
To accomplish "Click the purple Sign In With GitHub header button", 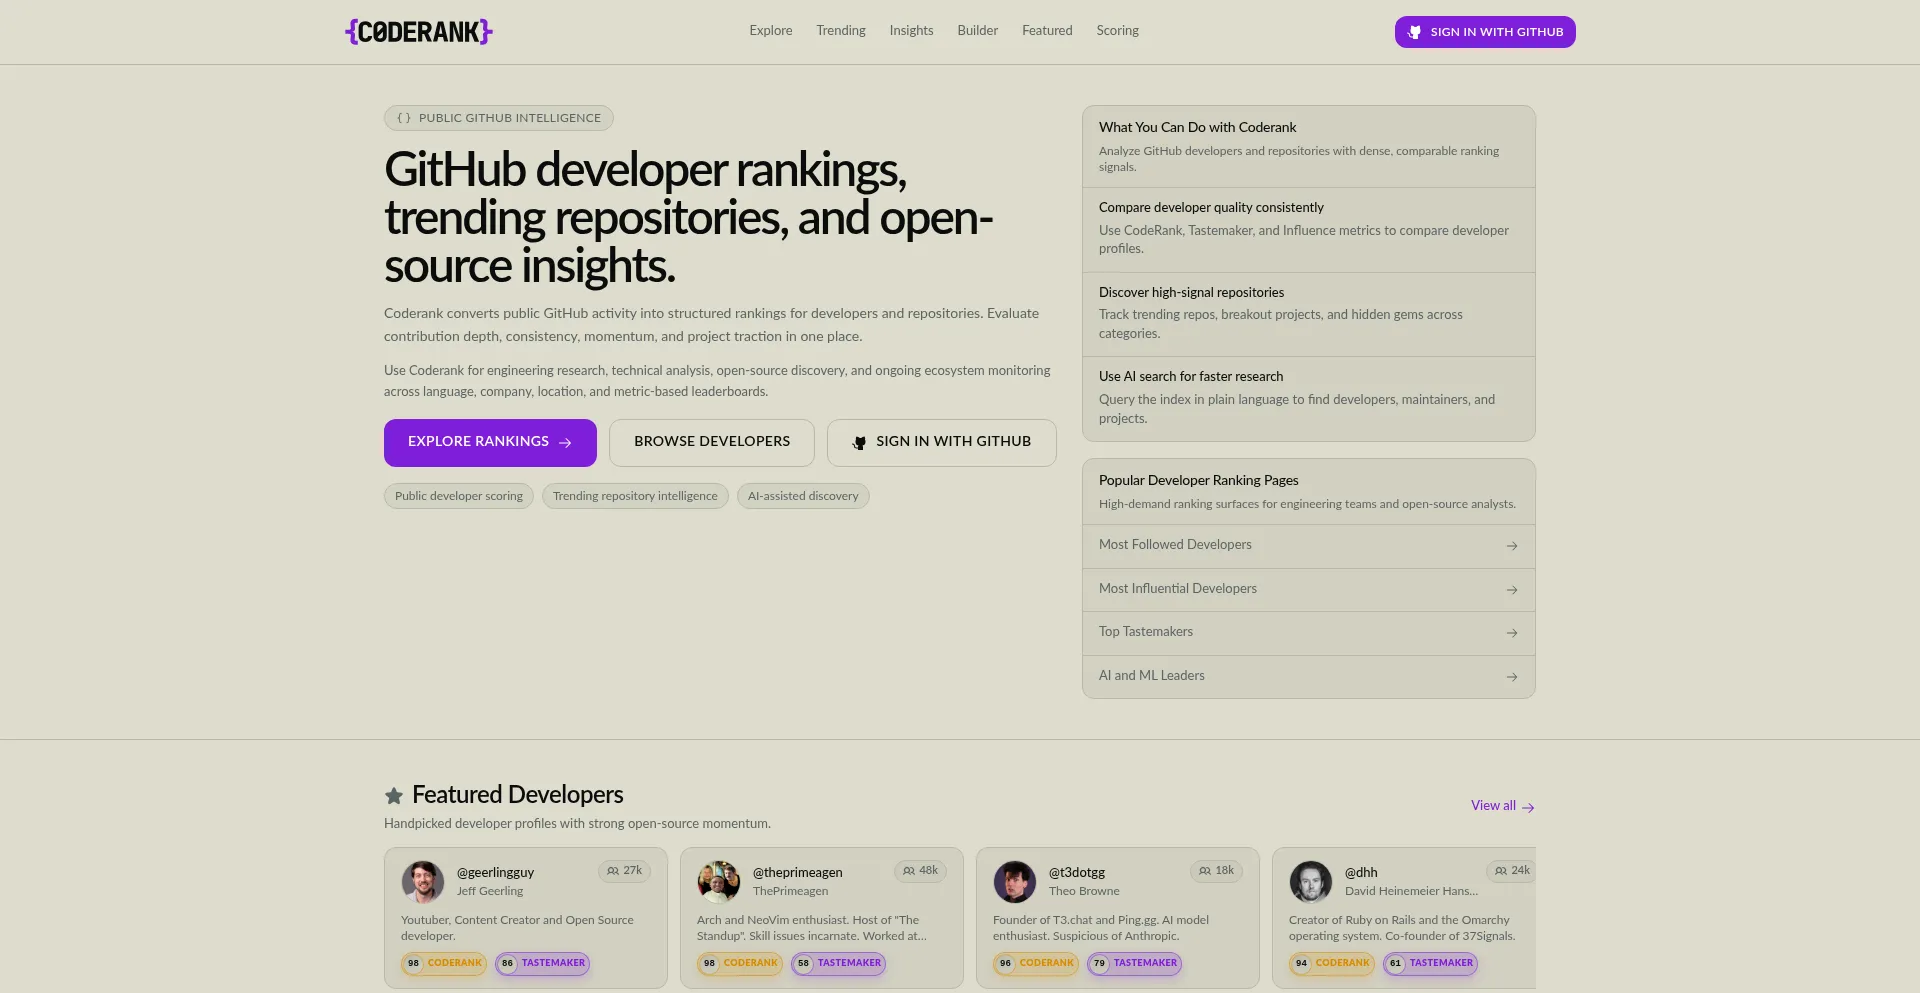I will click(1485, 32).
